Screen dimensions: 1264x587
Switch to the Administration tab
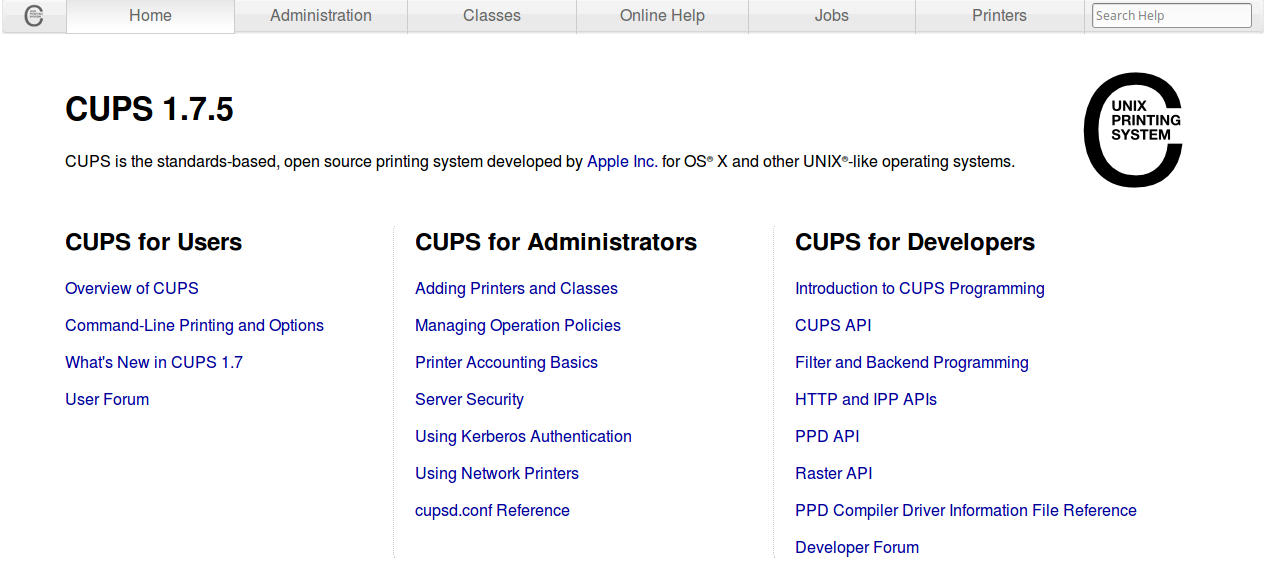[x=321, y=16]
